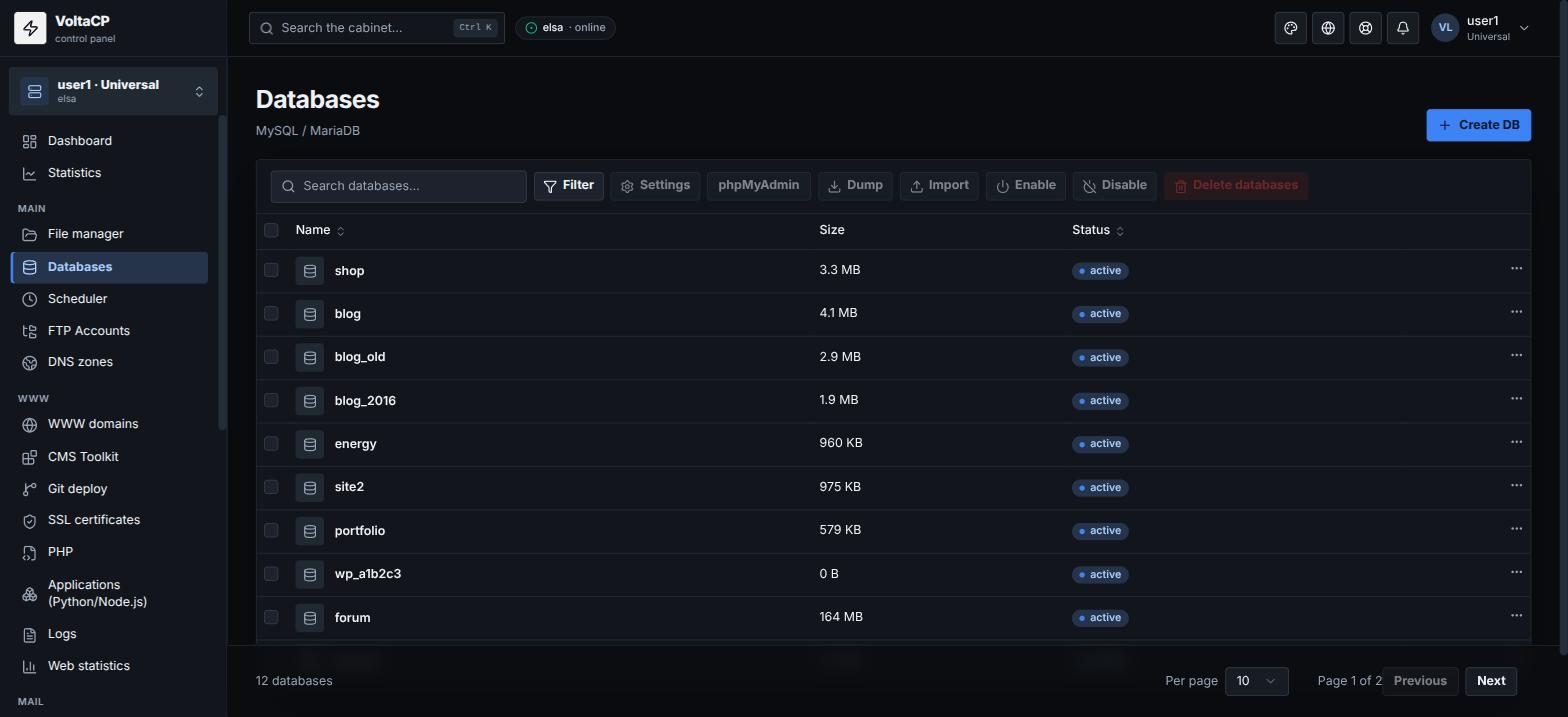Sort databases by Name column
The width and height of the screenshot is (1568, 717).
[320, 230]
